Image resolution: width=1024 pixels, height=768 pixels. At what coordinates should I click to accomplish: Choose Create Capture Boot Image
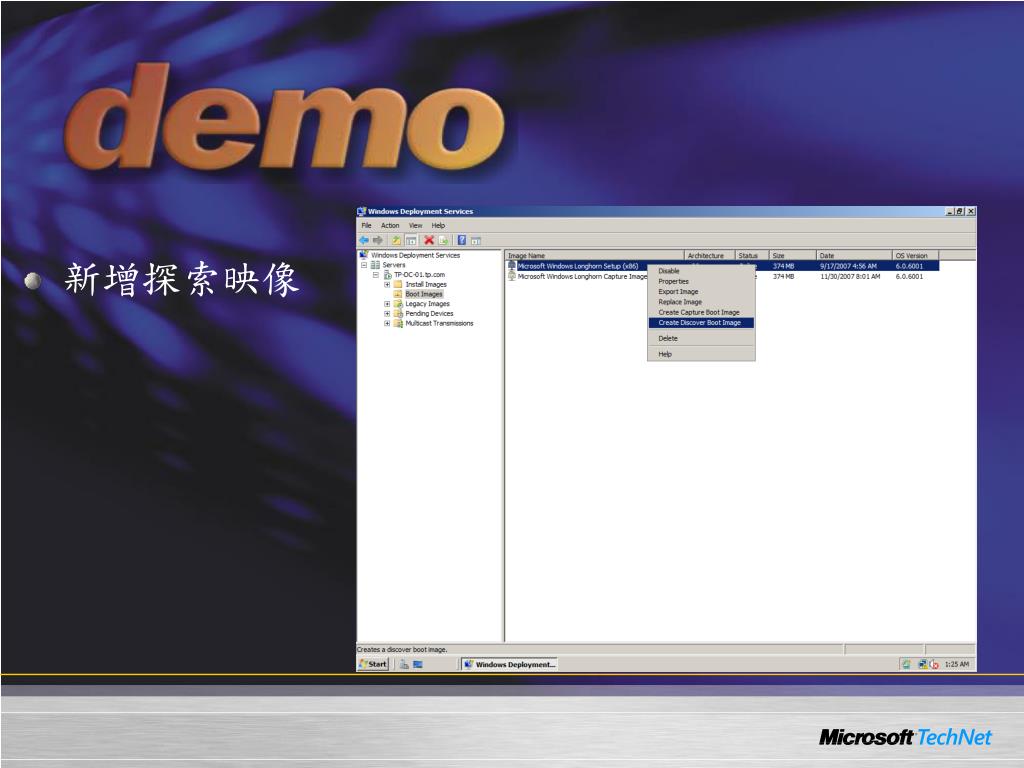(701, 312)
